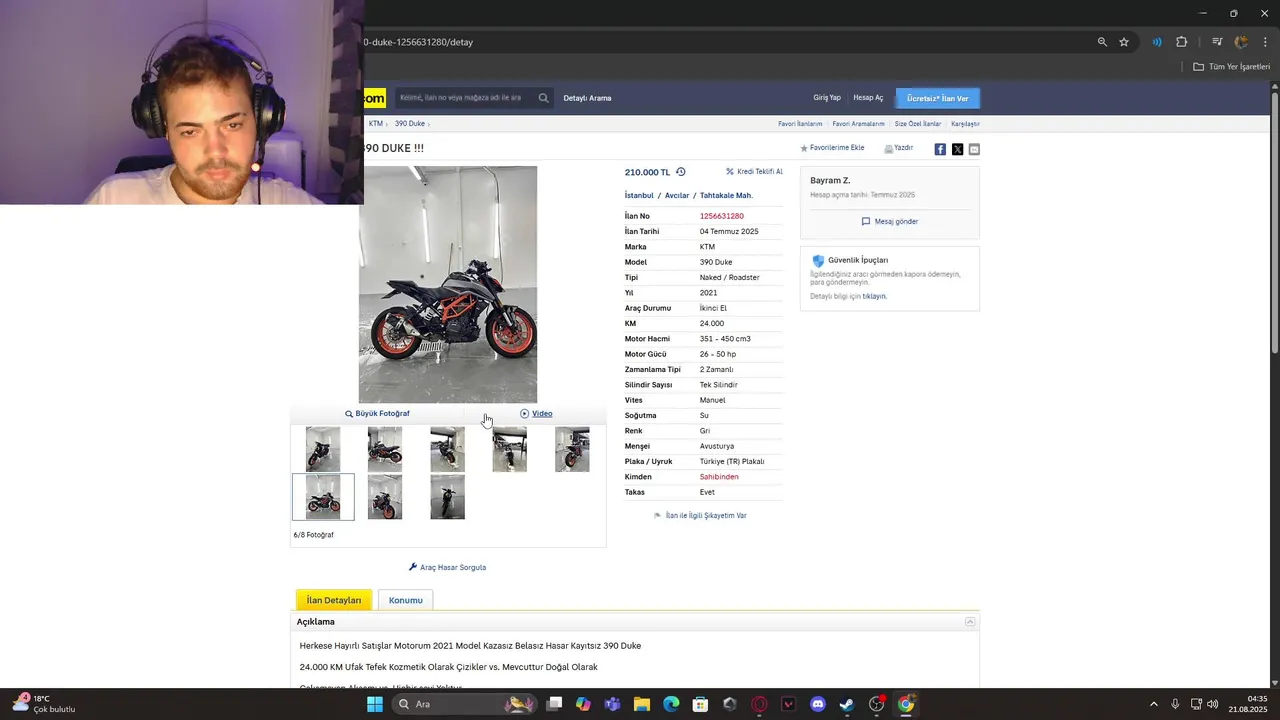Open the Büyük Fotoğraf large photo view
The image size is (1280, 720).
tap(378, 413)
